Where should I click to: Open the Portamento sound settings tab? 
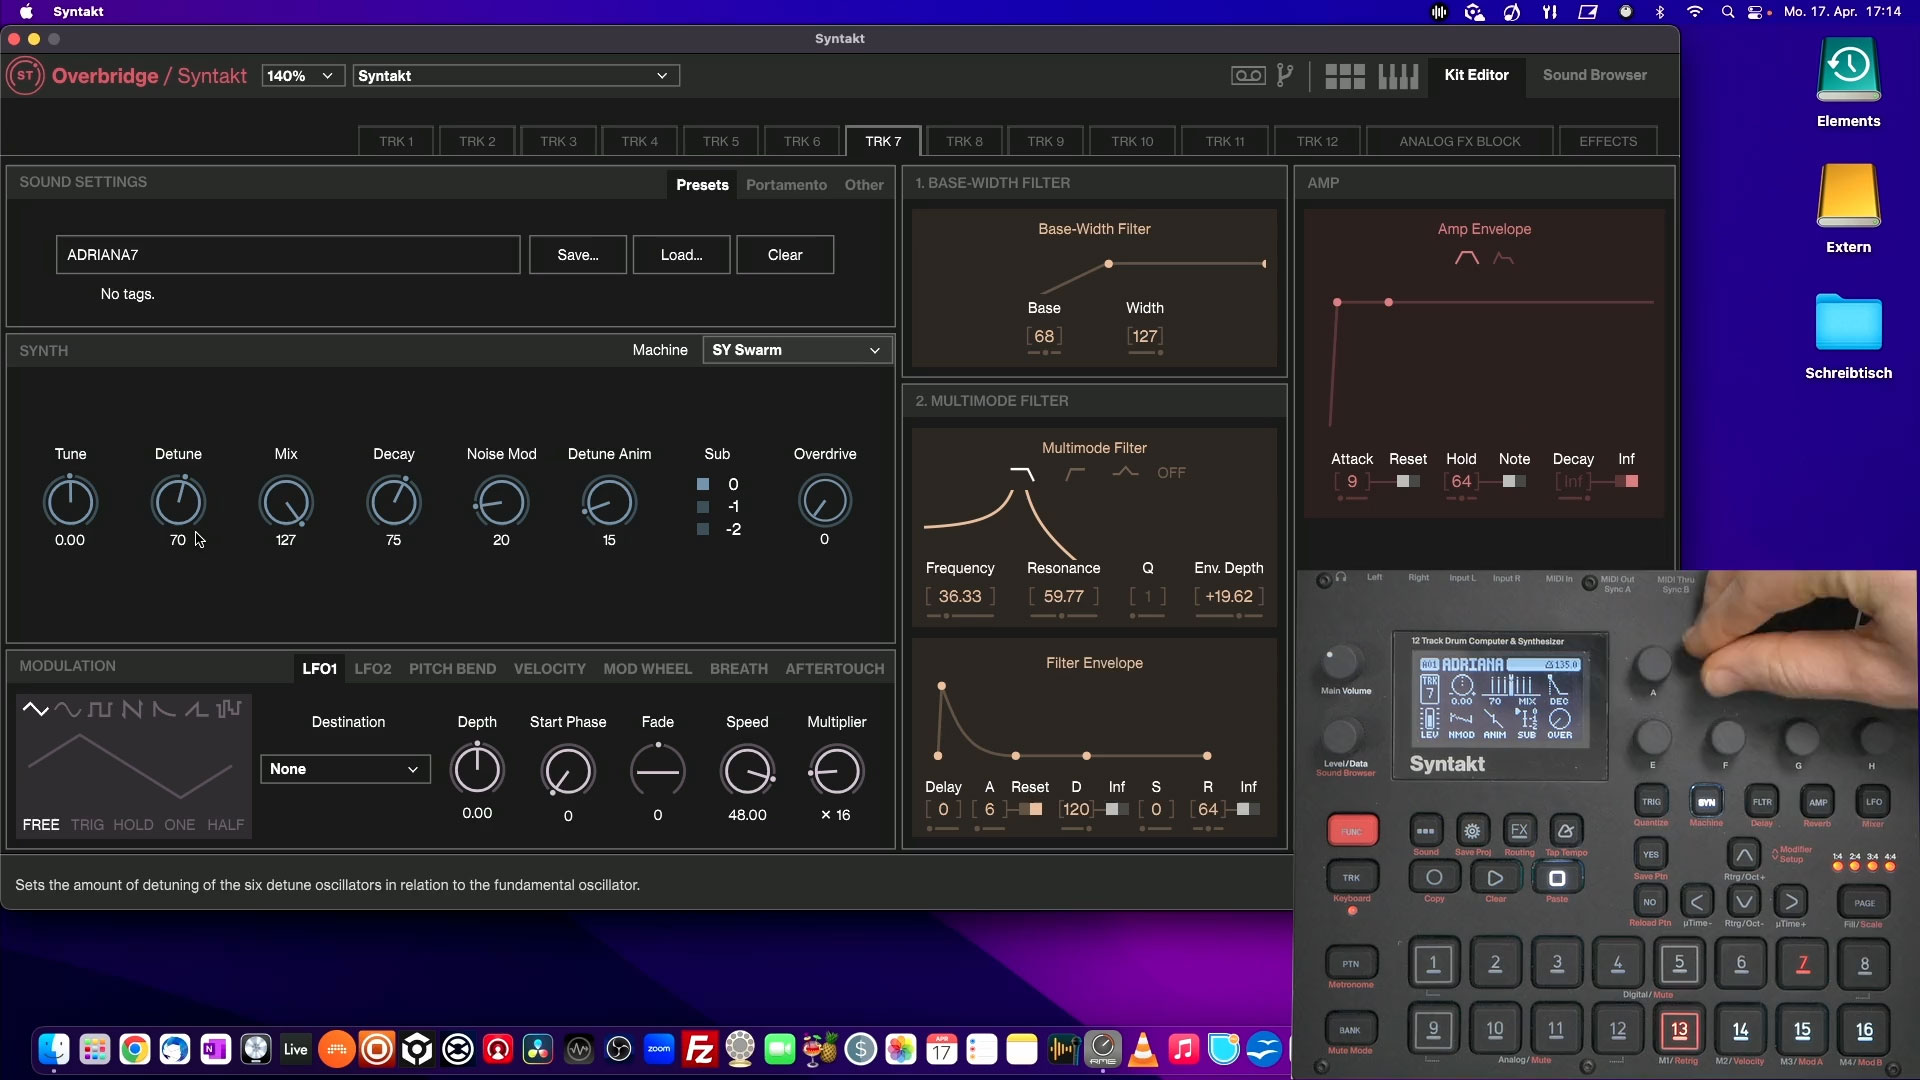pyautogui.click(x=786, y=185)
